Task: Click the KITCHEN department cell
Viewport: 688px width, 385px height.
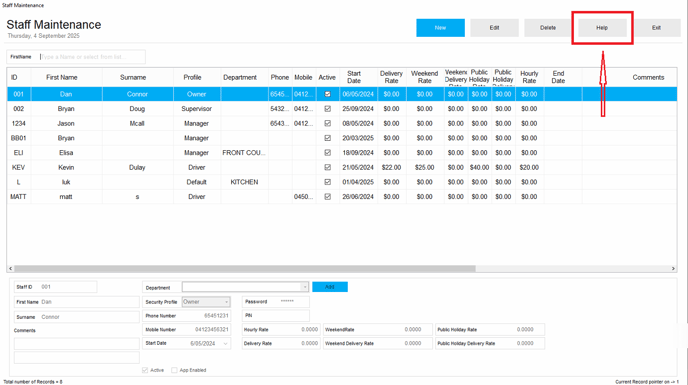Action: click(x=244, y=182)
